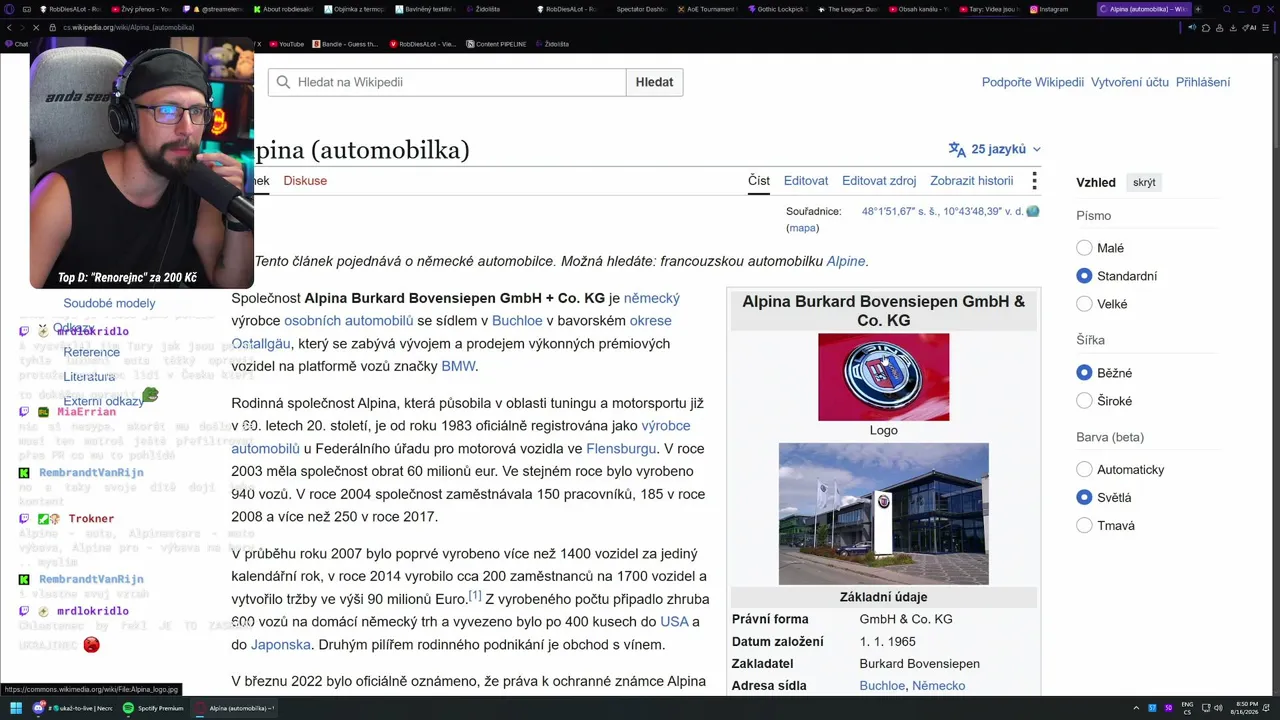Open the taskbar volume icon
The image size is (1280, 720).
coord(1218,708)
